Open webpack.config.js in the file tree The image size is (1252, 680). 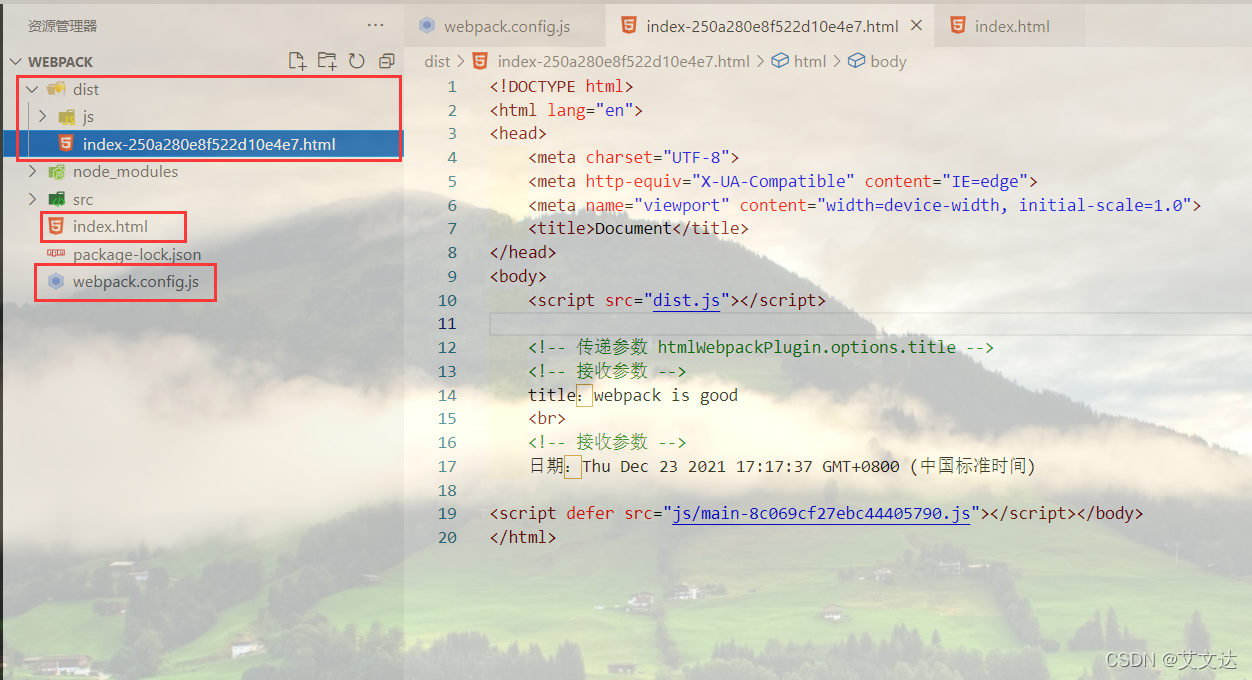(136, 282)
